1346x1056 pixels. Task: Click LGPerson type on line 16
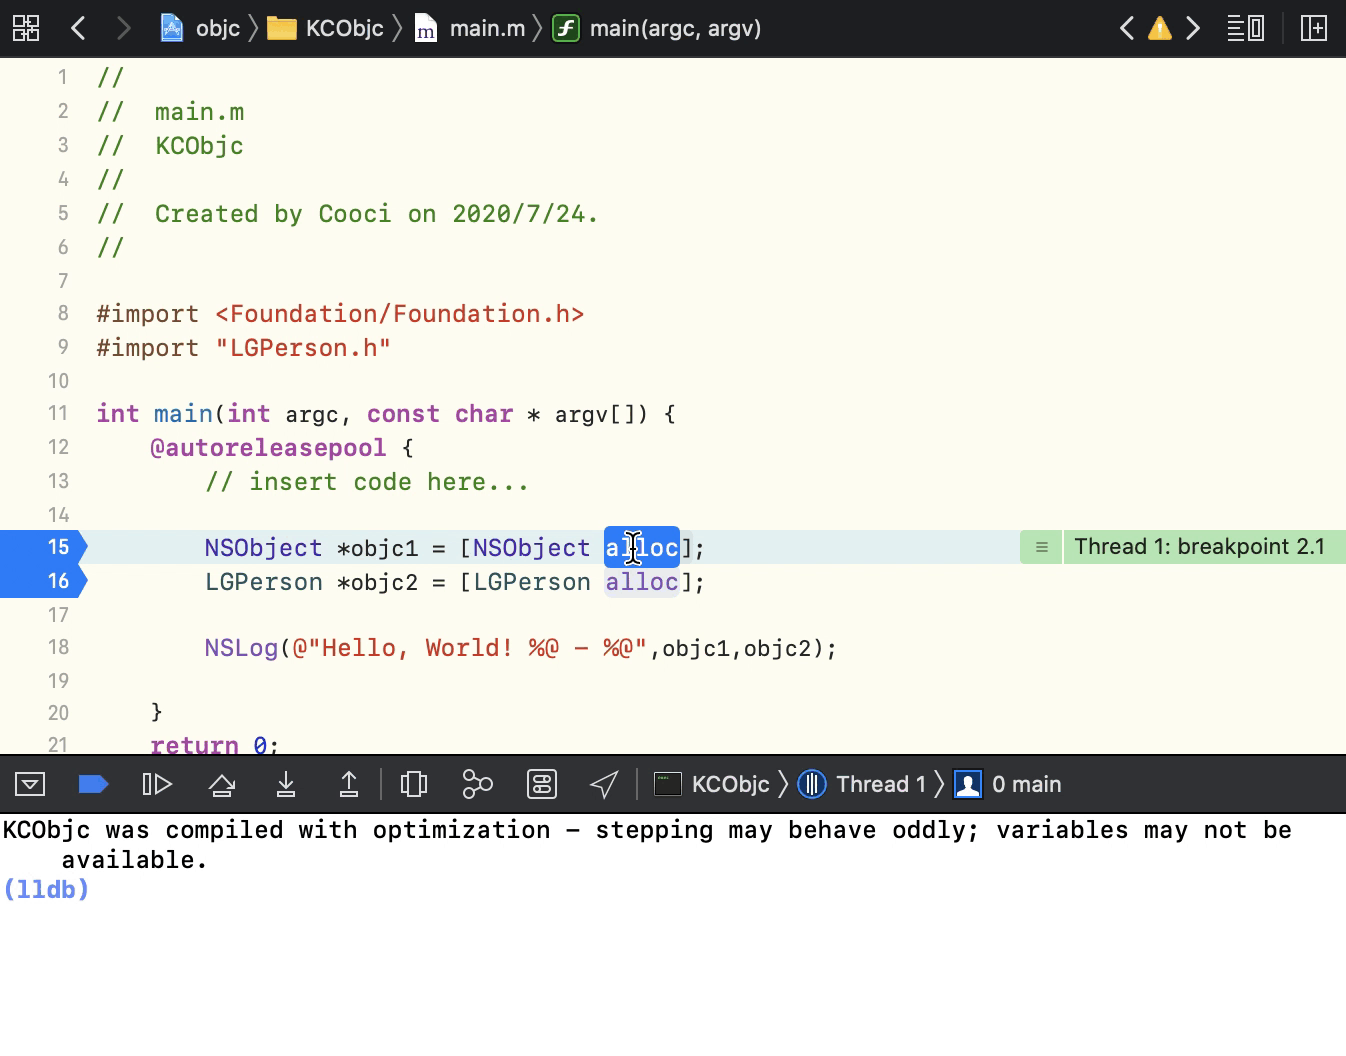pyautogui.click(x=264, y=582)
